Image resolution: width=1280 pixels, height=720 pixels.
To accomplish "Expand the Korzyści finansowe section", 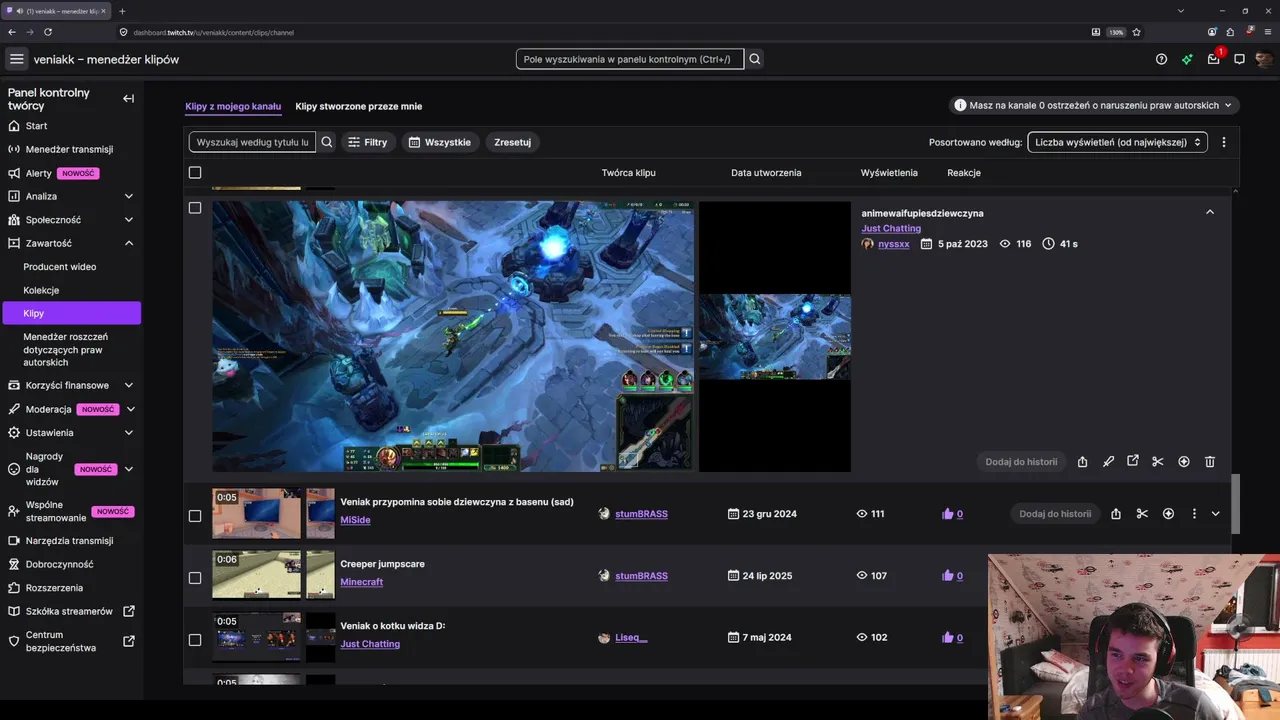I will coord(129,385).
